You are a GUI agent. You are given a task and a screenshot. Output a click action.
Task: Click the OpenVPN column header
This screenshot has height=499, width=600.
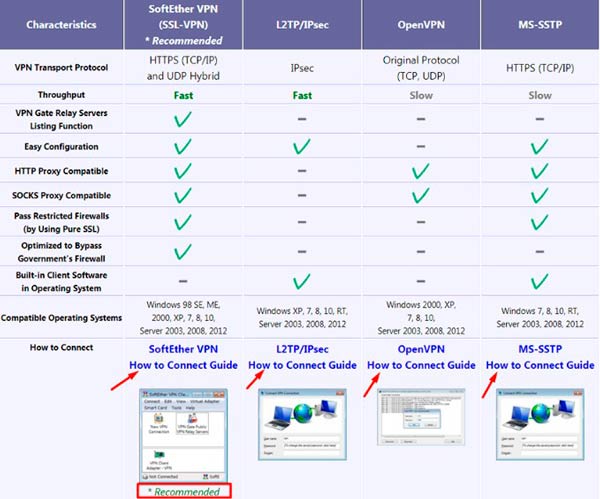click(421, 25)
